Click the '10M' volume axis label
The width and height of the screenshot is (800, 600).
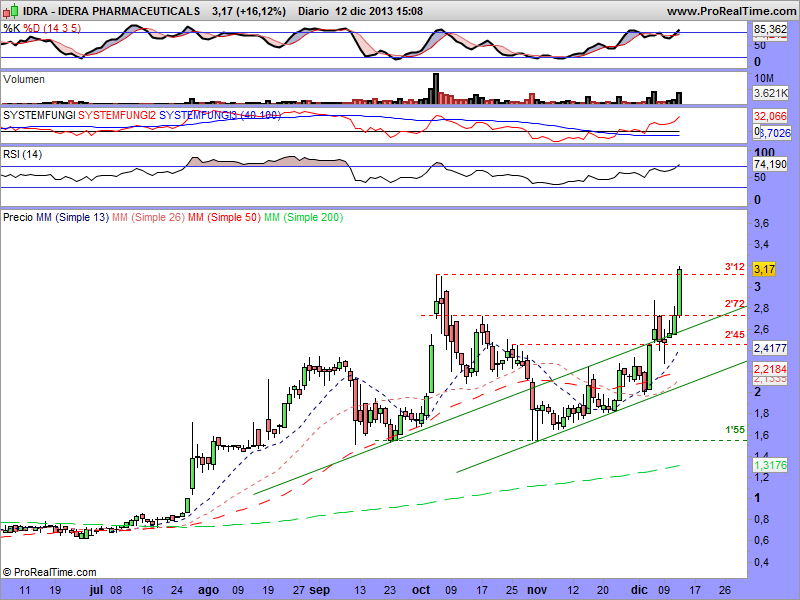(x=764, y=78)
